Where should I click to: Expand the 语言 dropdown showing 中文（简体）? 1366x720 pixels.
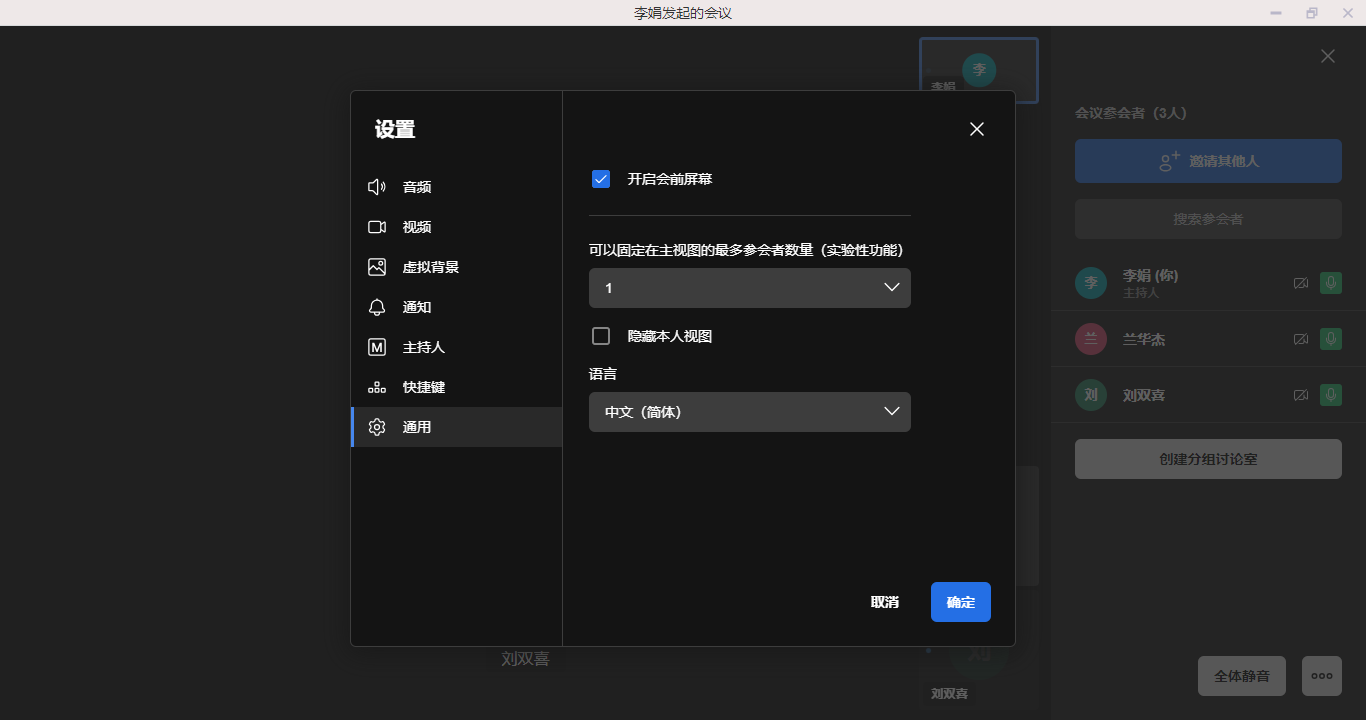click(749, 412)
